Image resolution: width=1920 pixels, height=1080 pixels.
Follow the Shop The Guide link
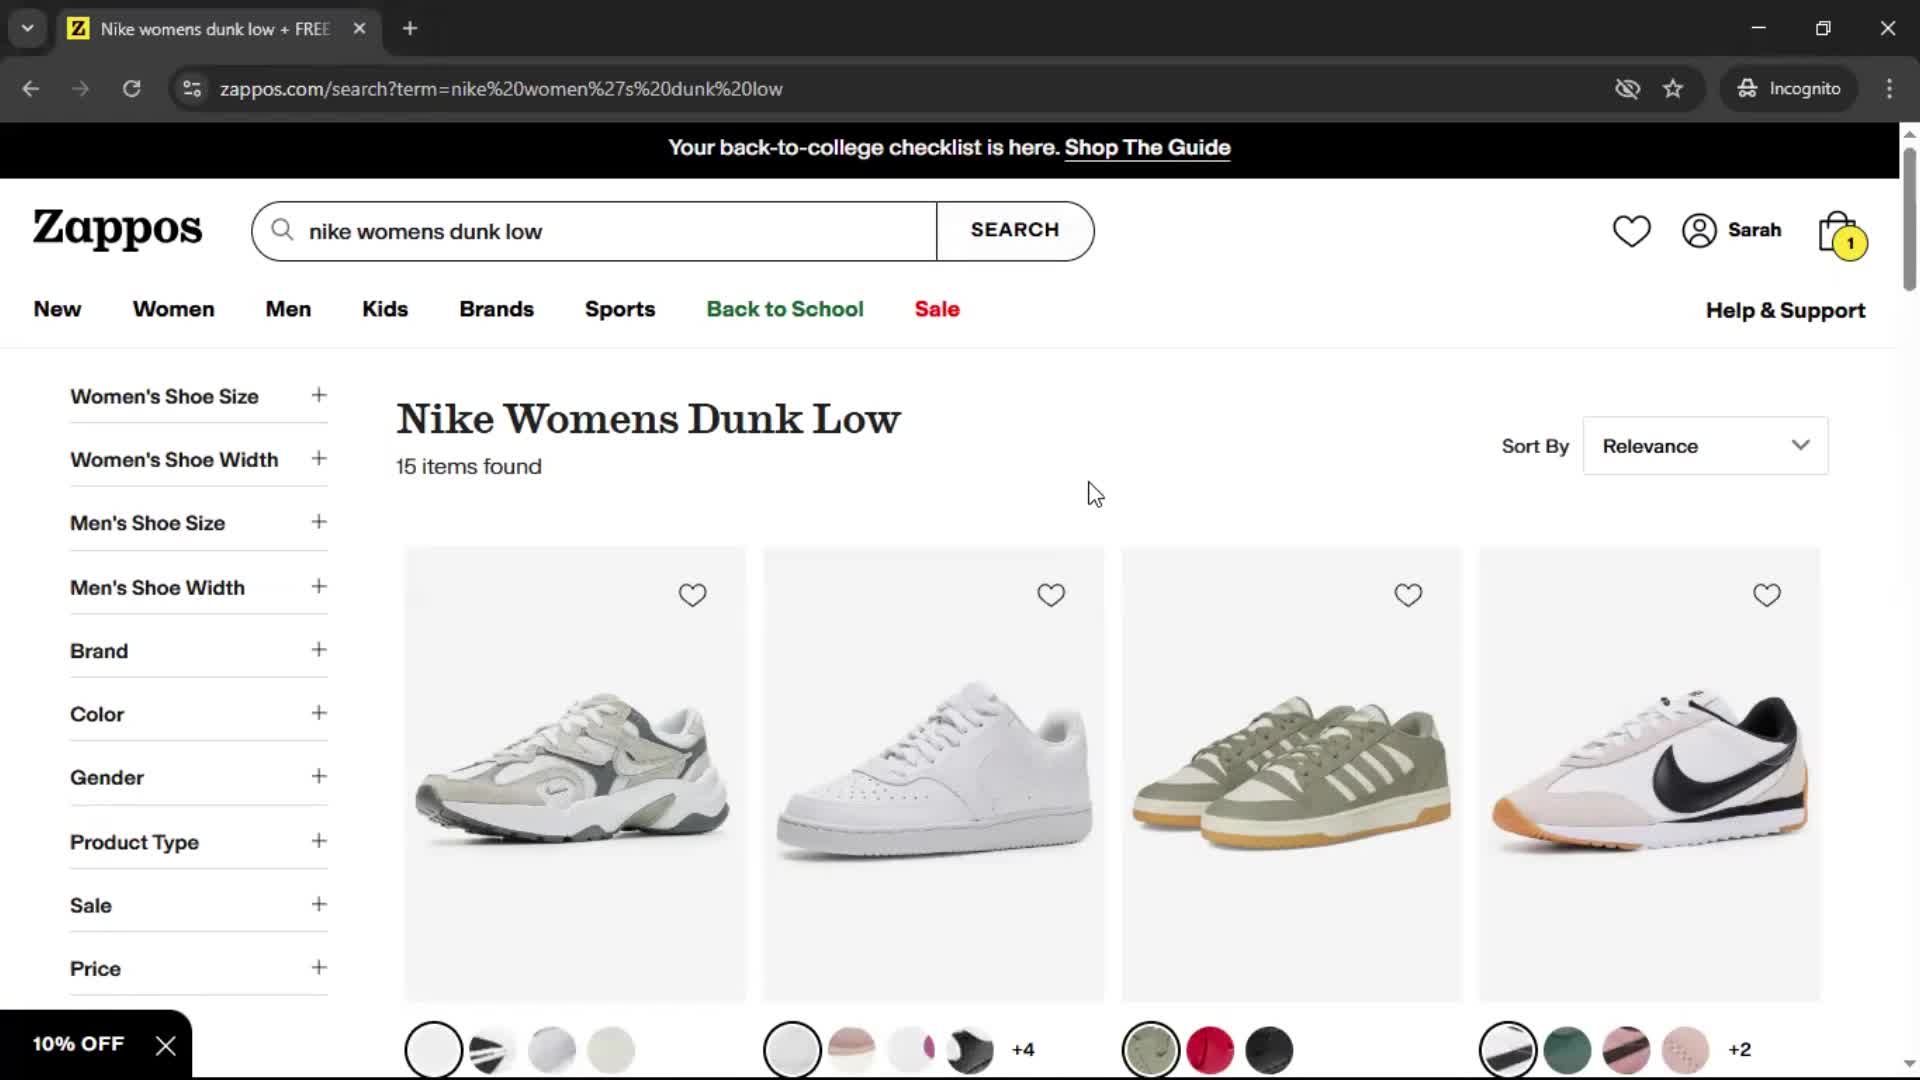click(x=1147, y=148)
